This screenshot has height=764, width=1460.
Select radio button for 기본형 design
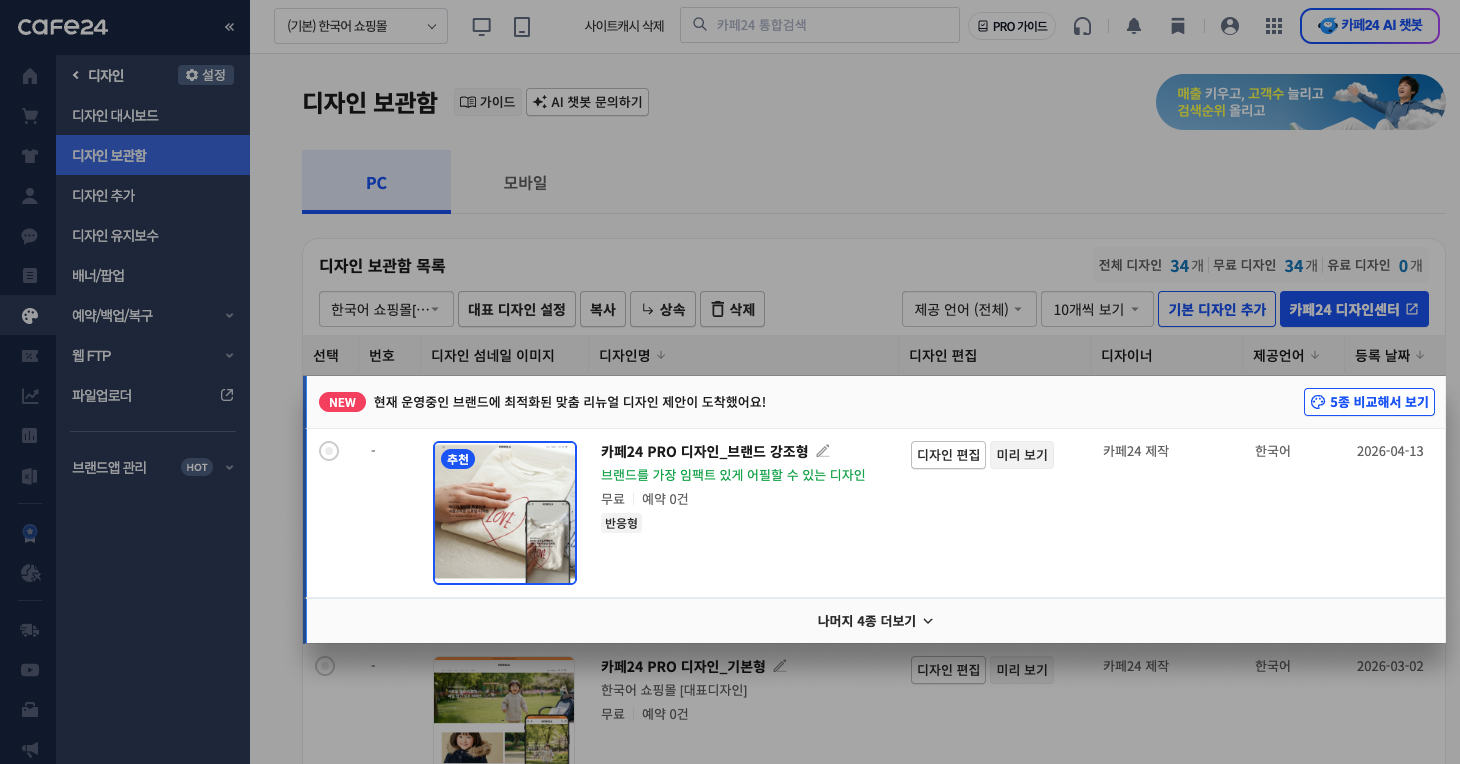[325, 666]
